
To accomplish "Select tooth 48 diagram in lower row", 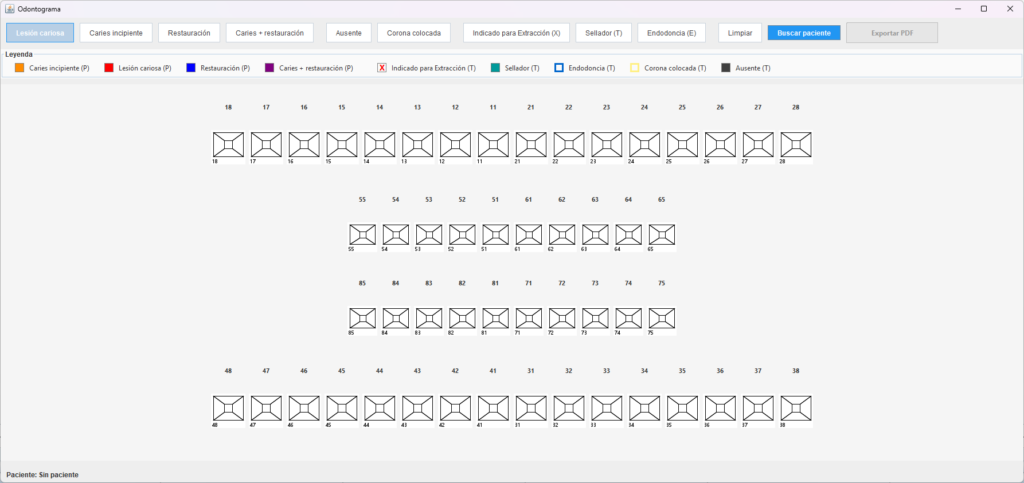I will [x=229, y=408].
